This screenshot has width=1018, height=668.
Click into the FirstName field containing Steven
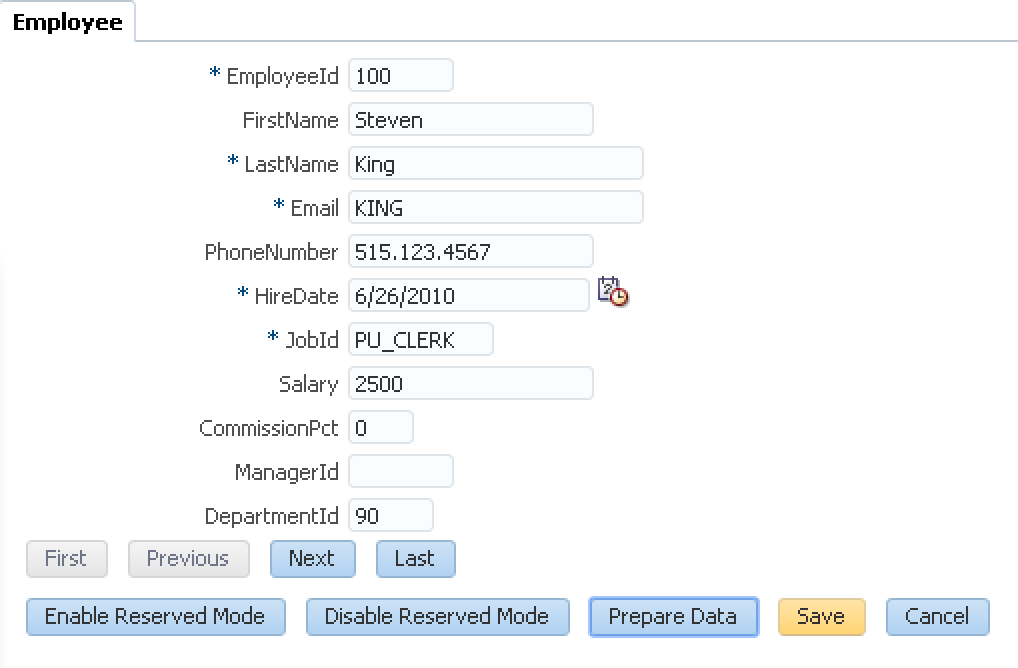(471, 119)
